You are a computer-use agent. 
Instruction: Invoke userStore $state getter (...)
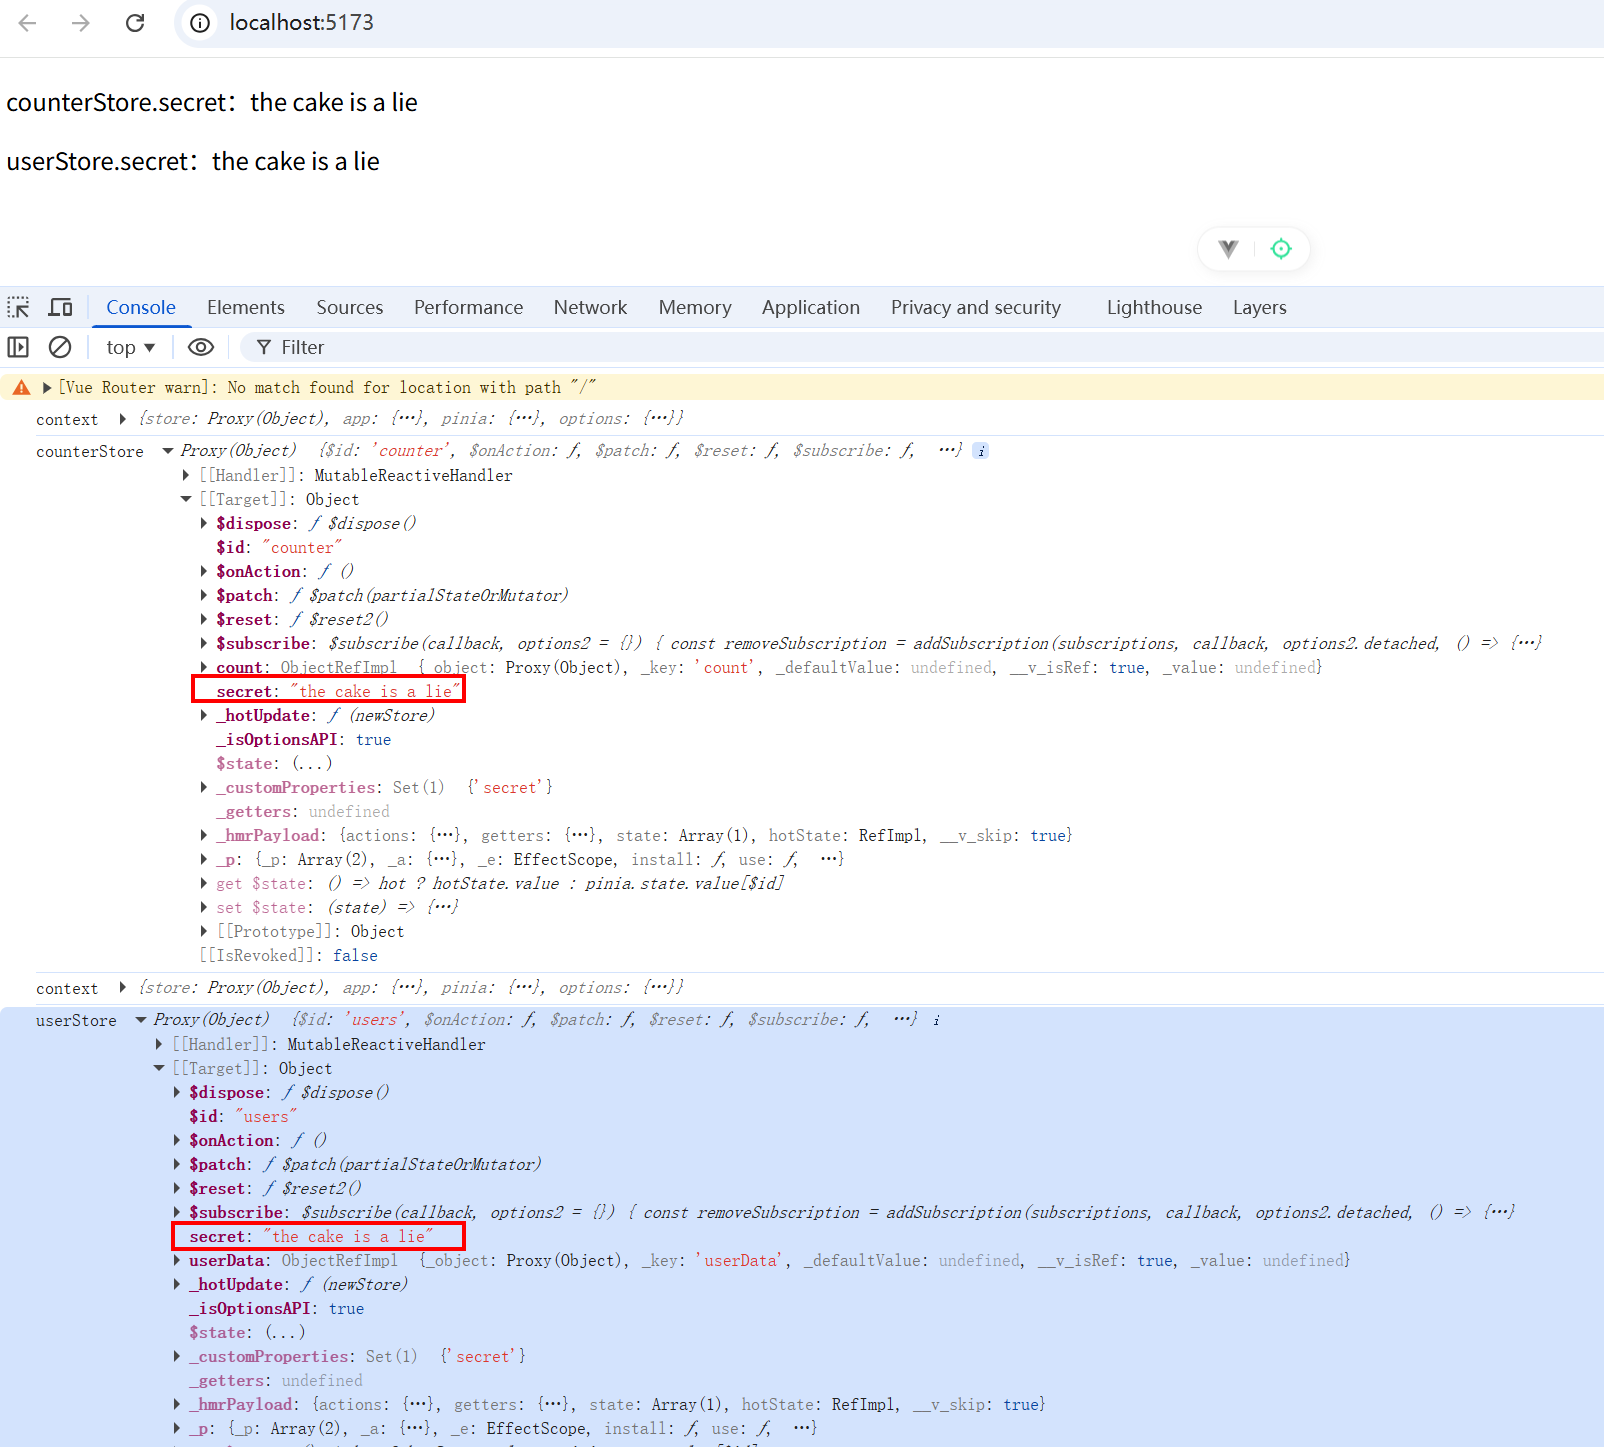[x=285, y=1332]
